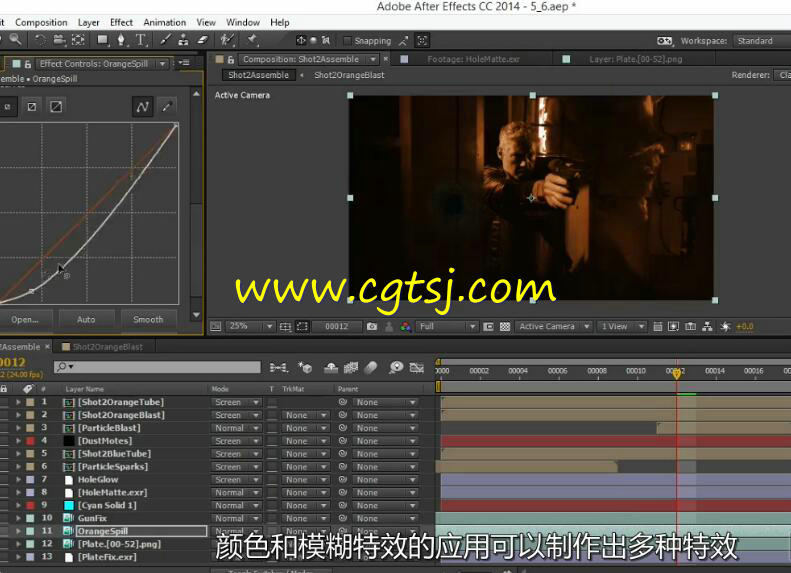Open the Workspace Standard dropdown

point(762,41)
